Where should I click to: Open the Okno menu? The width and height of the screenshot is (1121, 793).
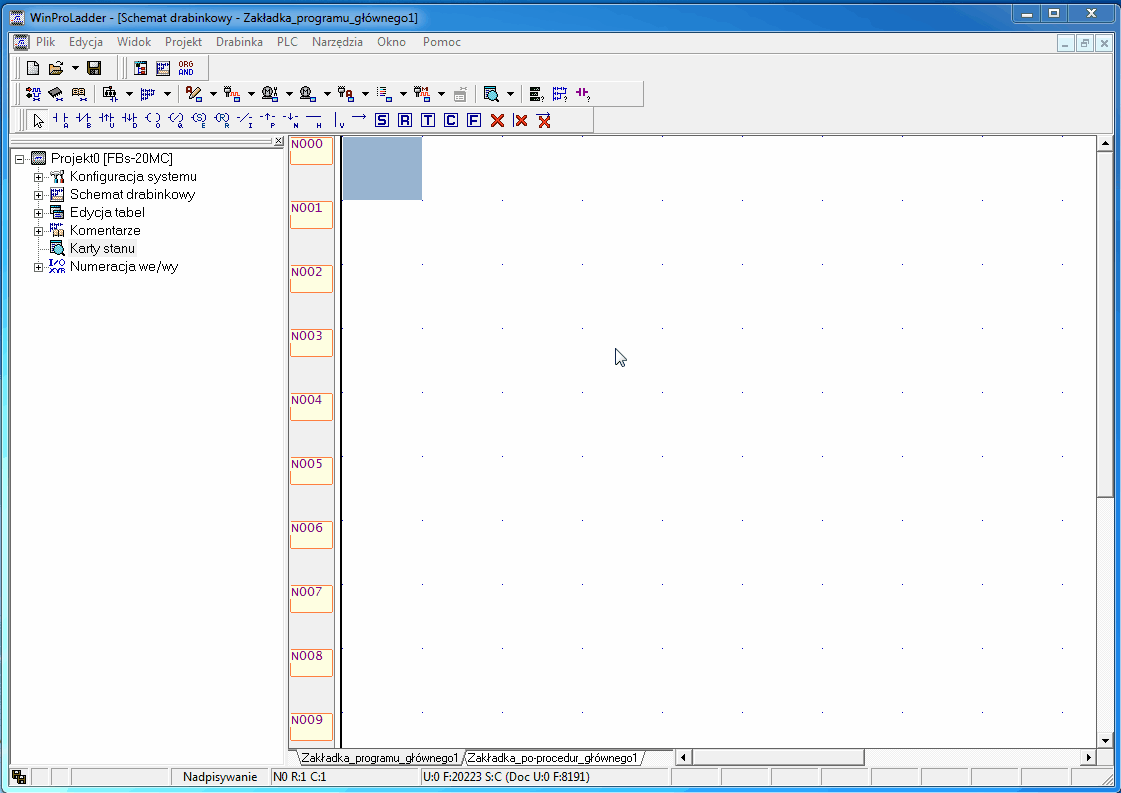391,42
